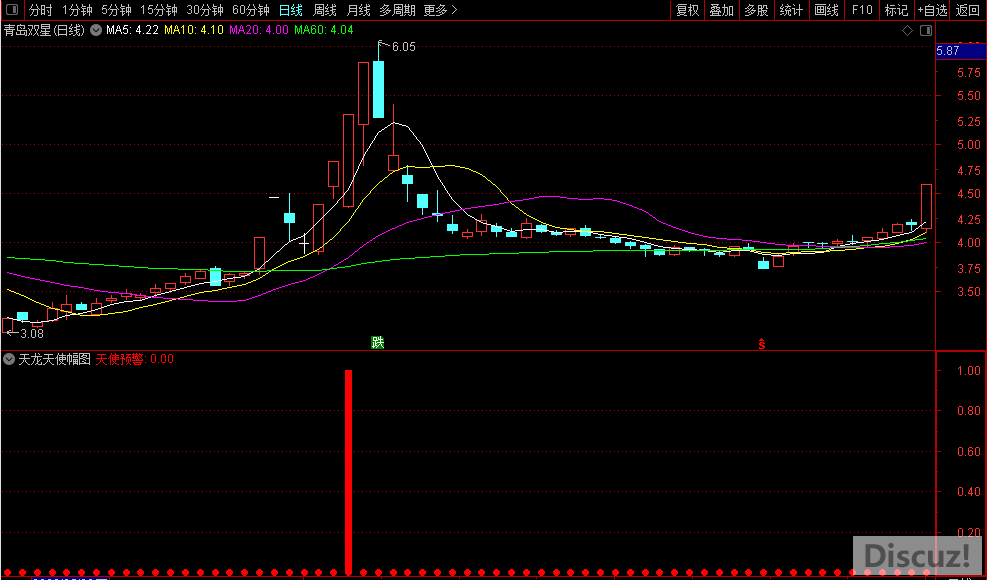This screenshot has height=580, width=987.
Task: Open the 更多 periods dropdown
Action: (x=440, y=10)
